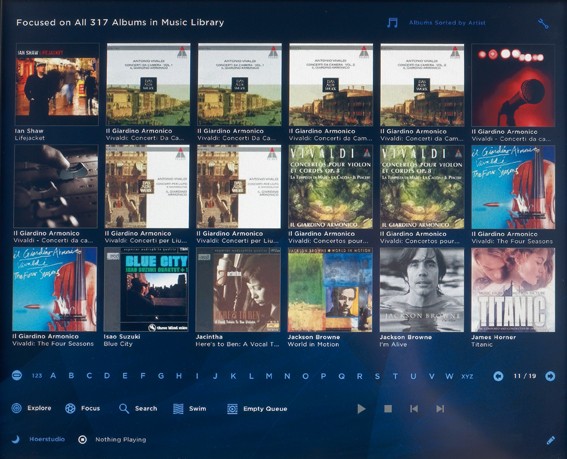This screenshot has height=459, width=567.
Task: Click the 'Isao Suzuki' artist name
Action: [122, 336]
